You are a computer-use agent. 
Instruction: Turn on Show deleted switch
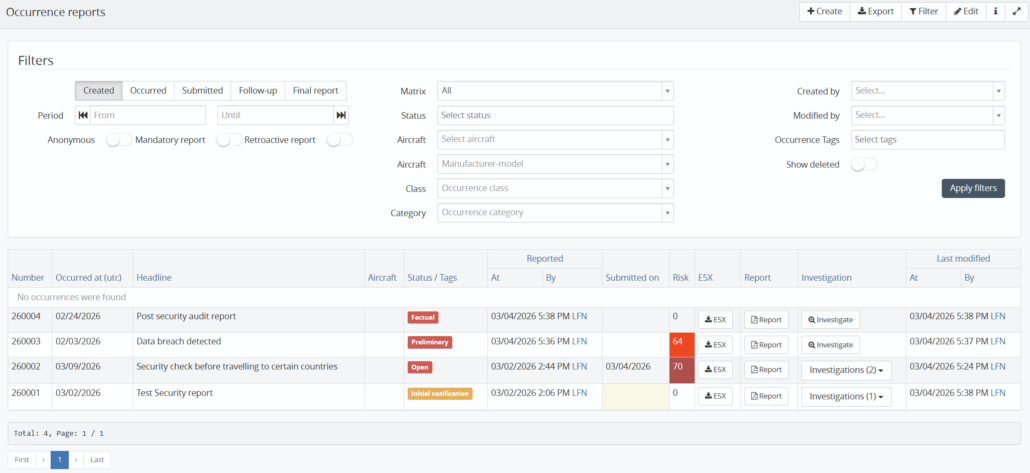point(863,164)
